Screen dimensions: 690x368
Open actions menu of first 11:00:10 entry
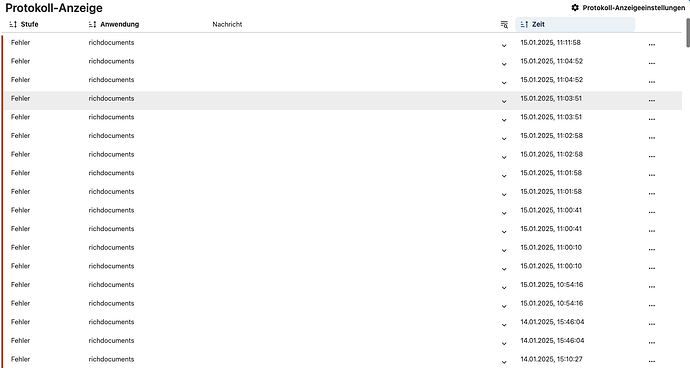652,250
